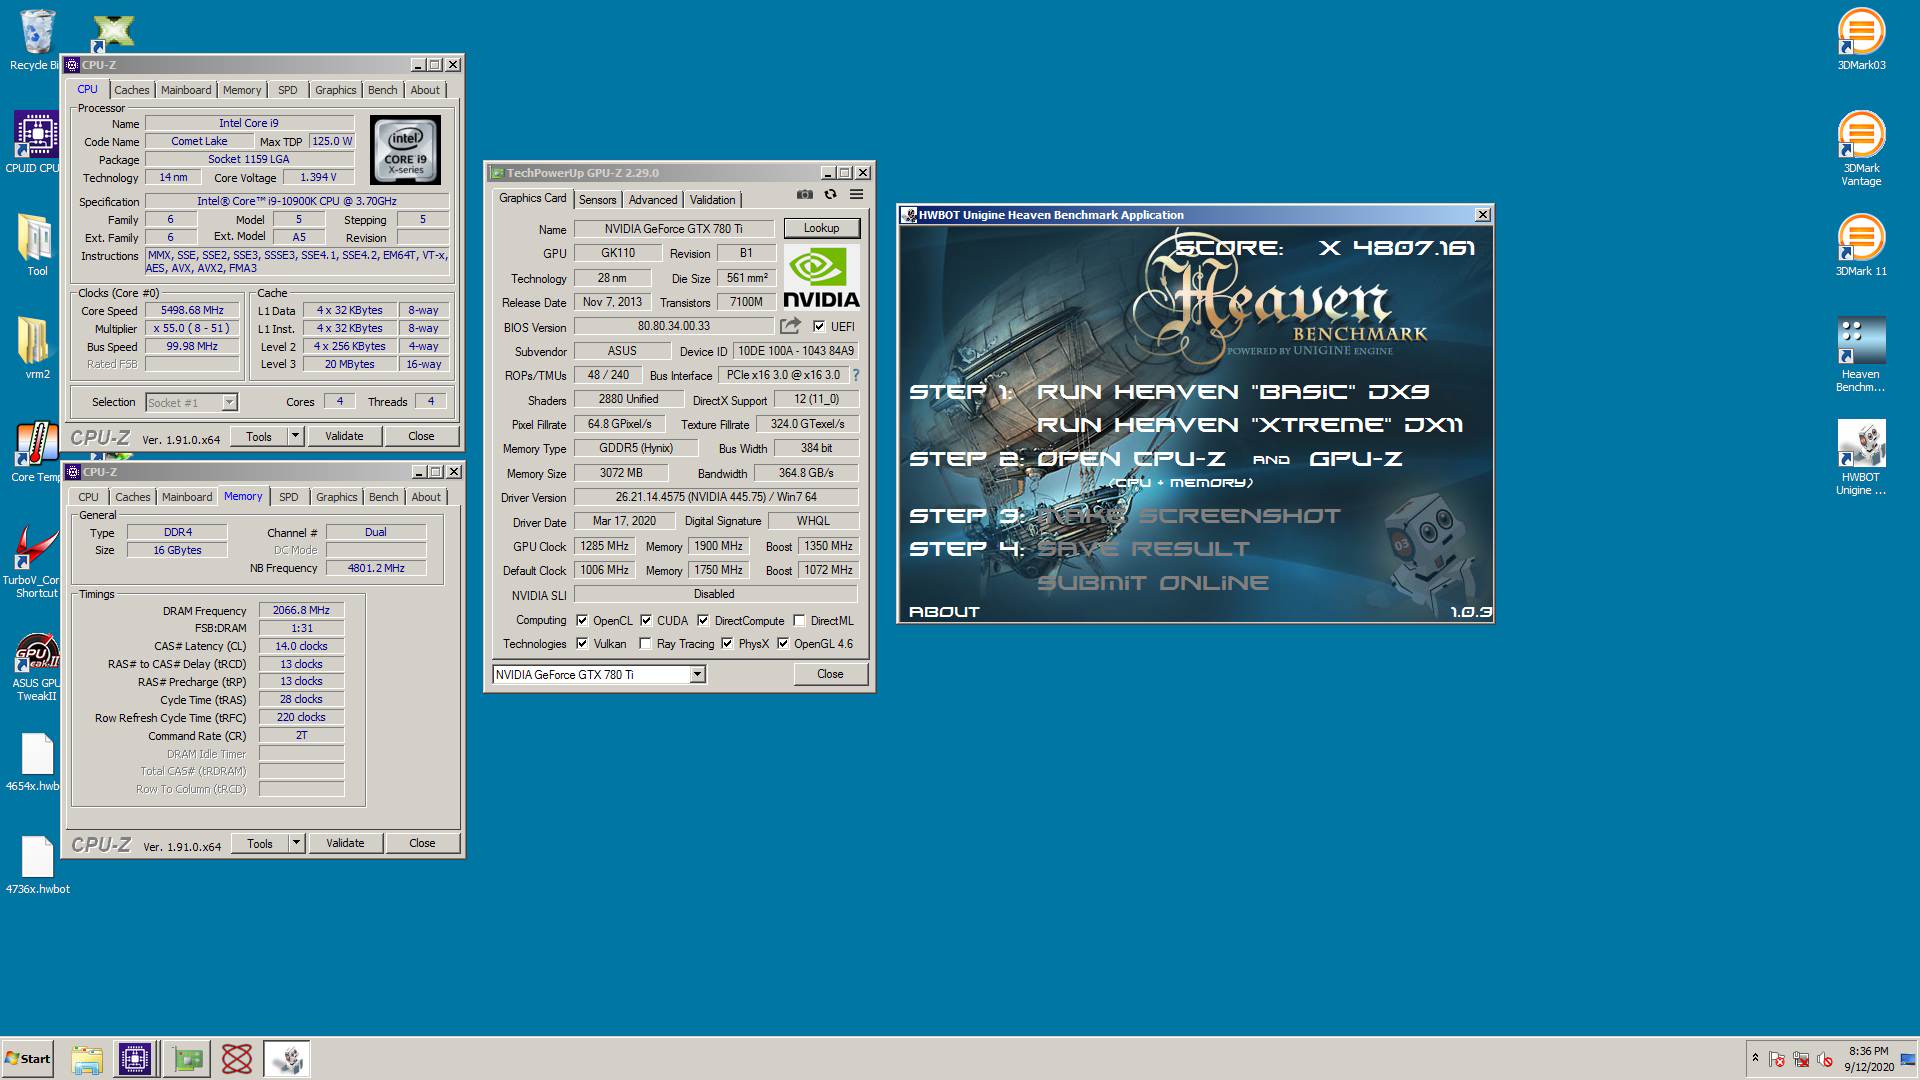
Task: Click the Close button in GPU-Z
Action: [830, 674]
